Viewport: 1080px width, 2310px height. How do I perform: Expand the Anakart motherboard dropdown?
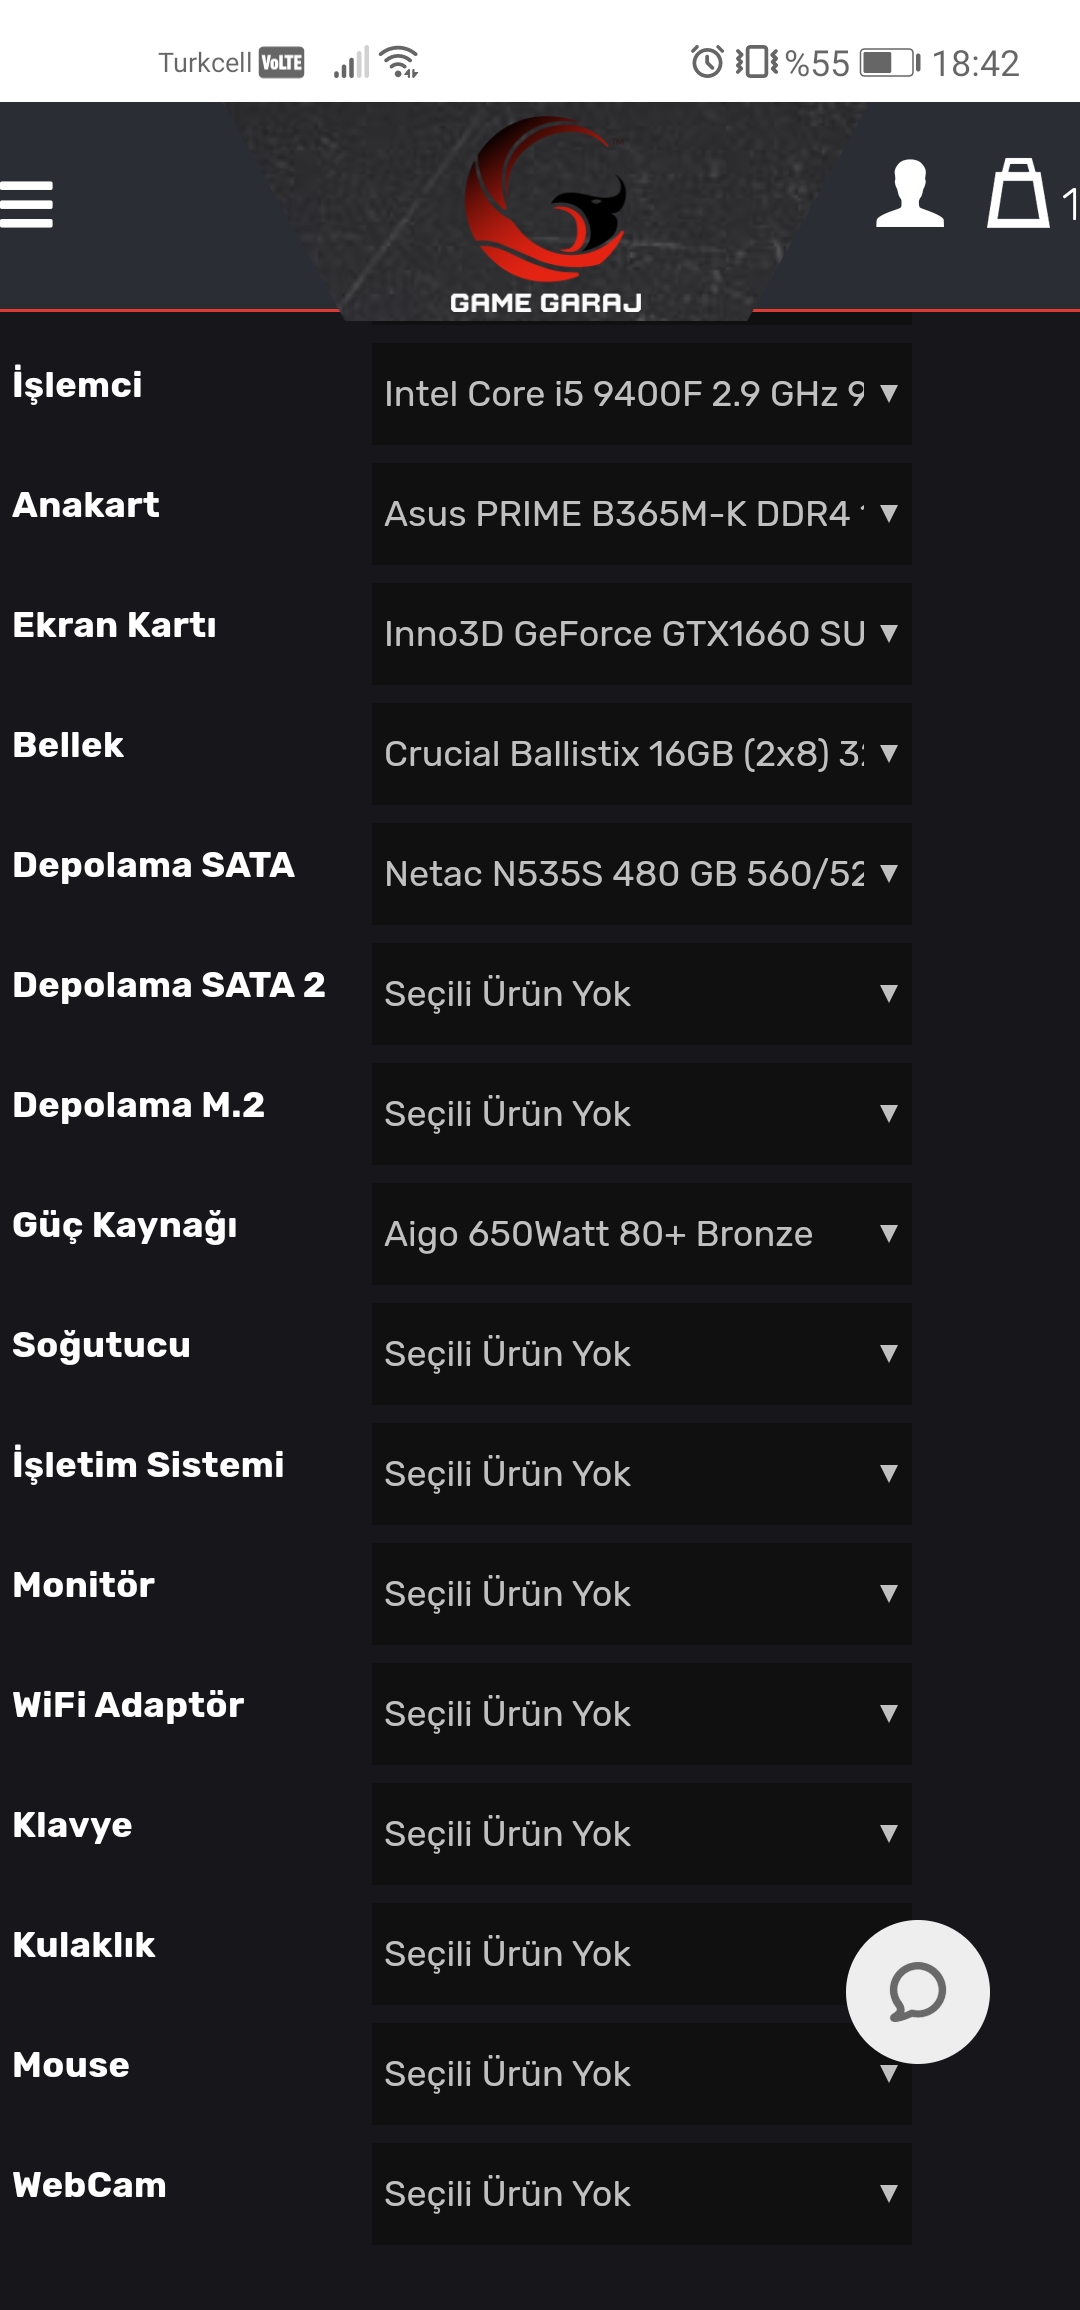pos(641,514)
